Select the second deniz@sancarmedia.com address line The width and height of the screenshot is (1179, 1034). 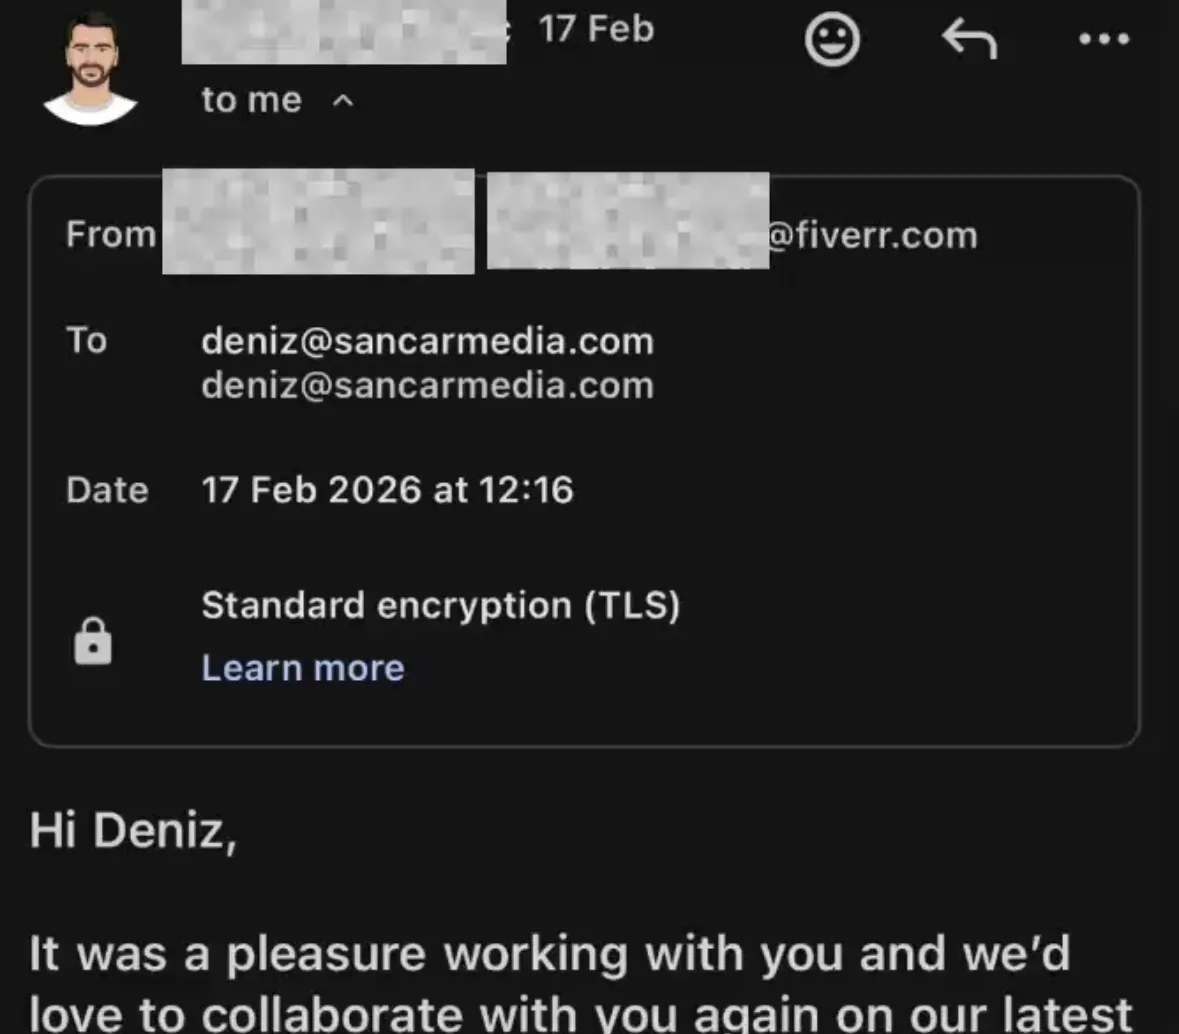pos(427,386)
